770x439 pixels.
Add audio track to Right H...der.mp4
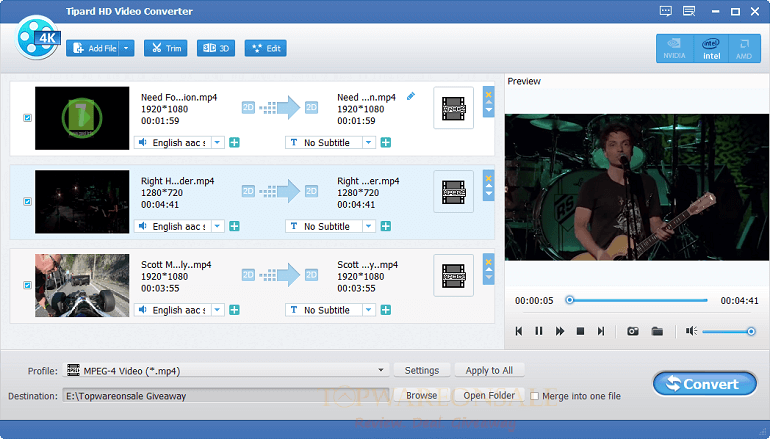(235, 226)
